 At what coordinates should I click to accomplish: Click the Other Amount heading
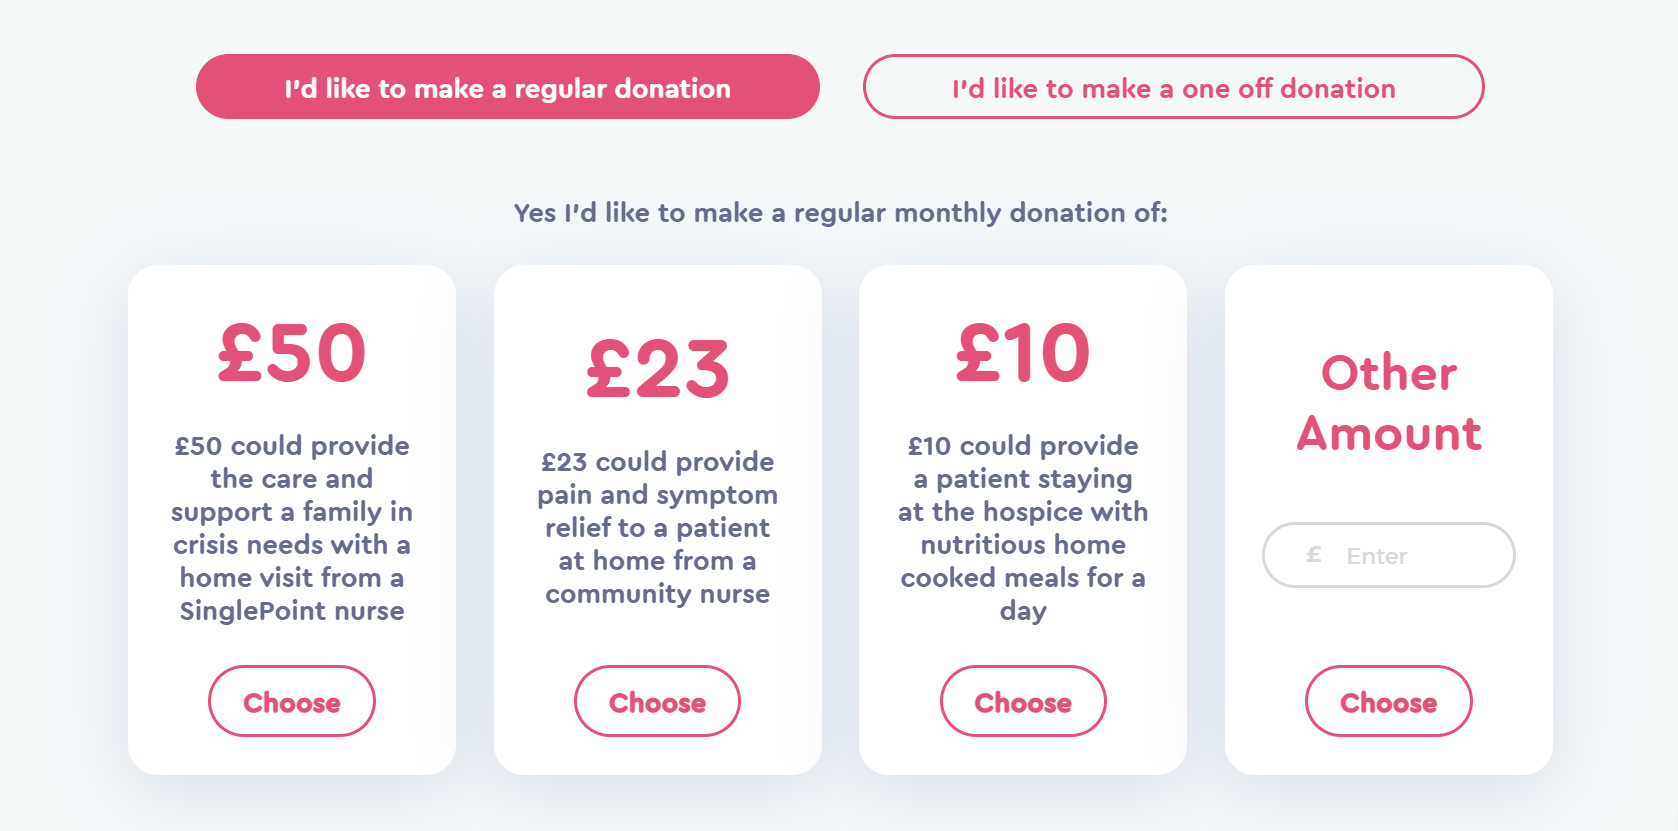1389,403
